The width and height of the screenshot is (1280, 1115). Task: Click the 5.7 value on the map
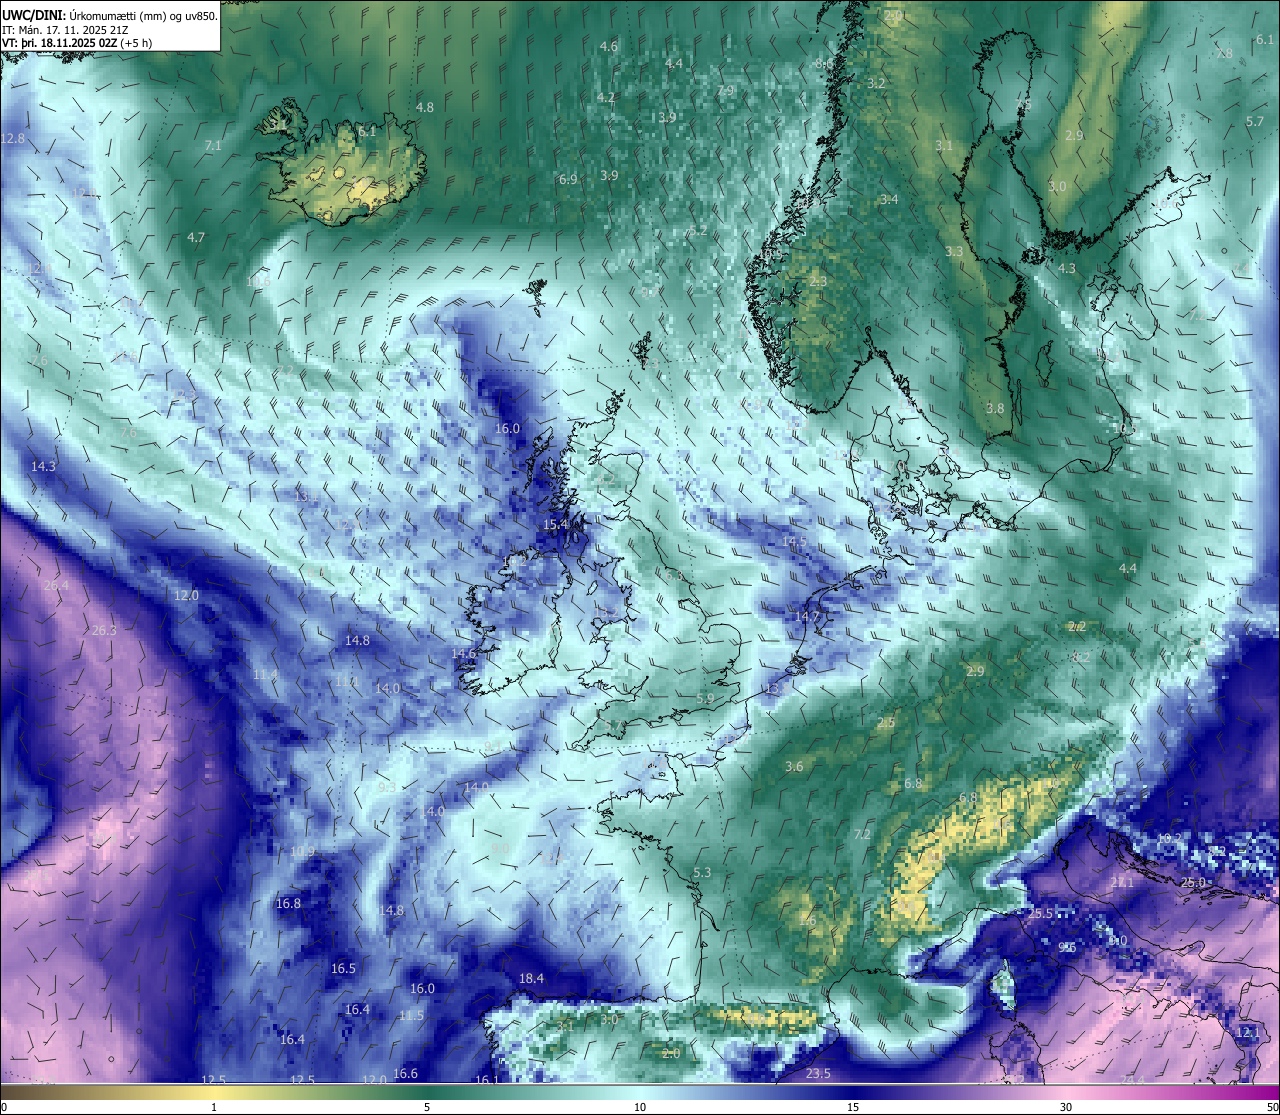pyautogui.click(x=1255, y=121)
